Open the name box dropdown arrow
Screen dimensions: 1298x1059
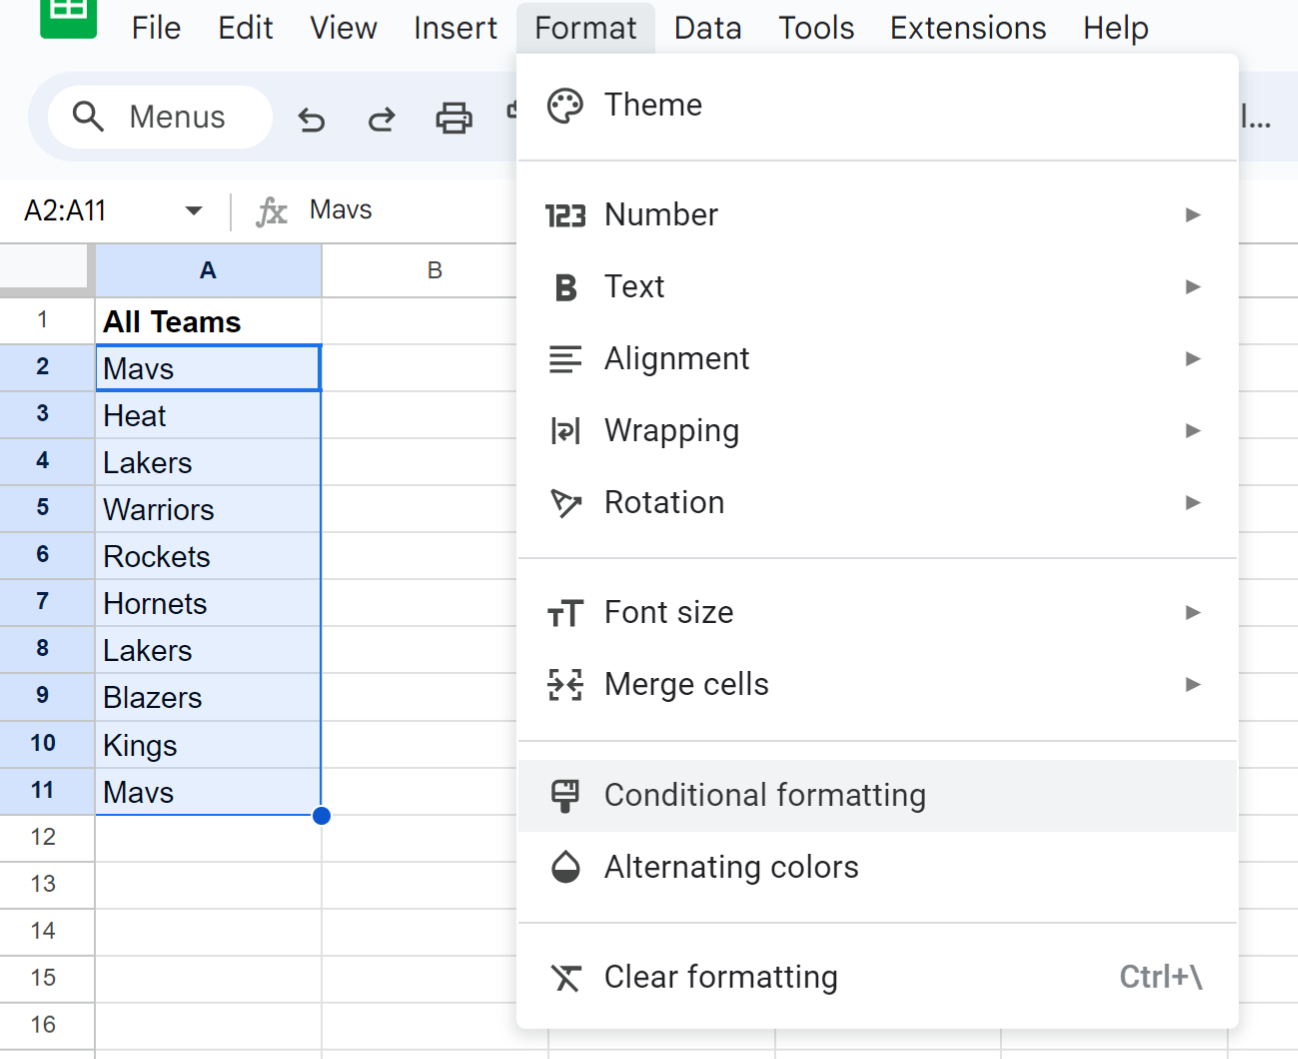pyautogui.click(x=194, y=211)
